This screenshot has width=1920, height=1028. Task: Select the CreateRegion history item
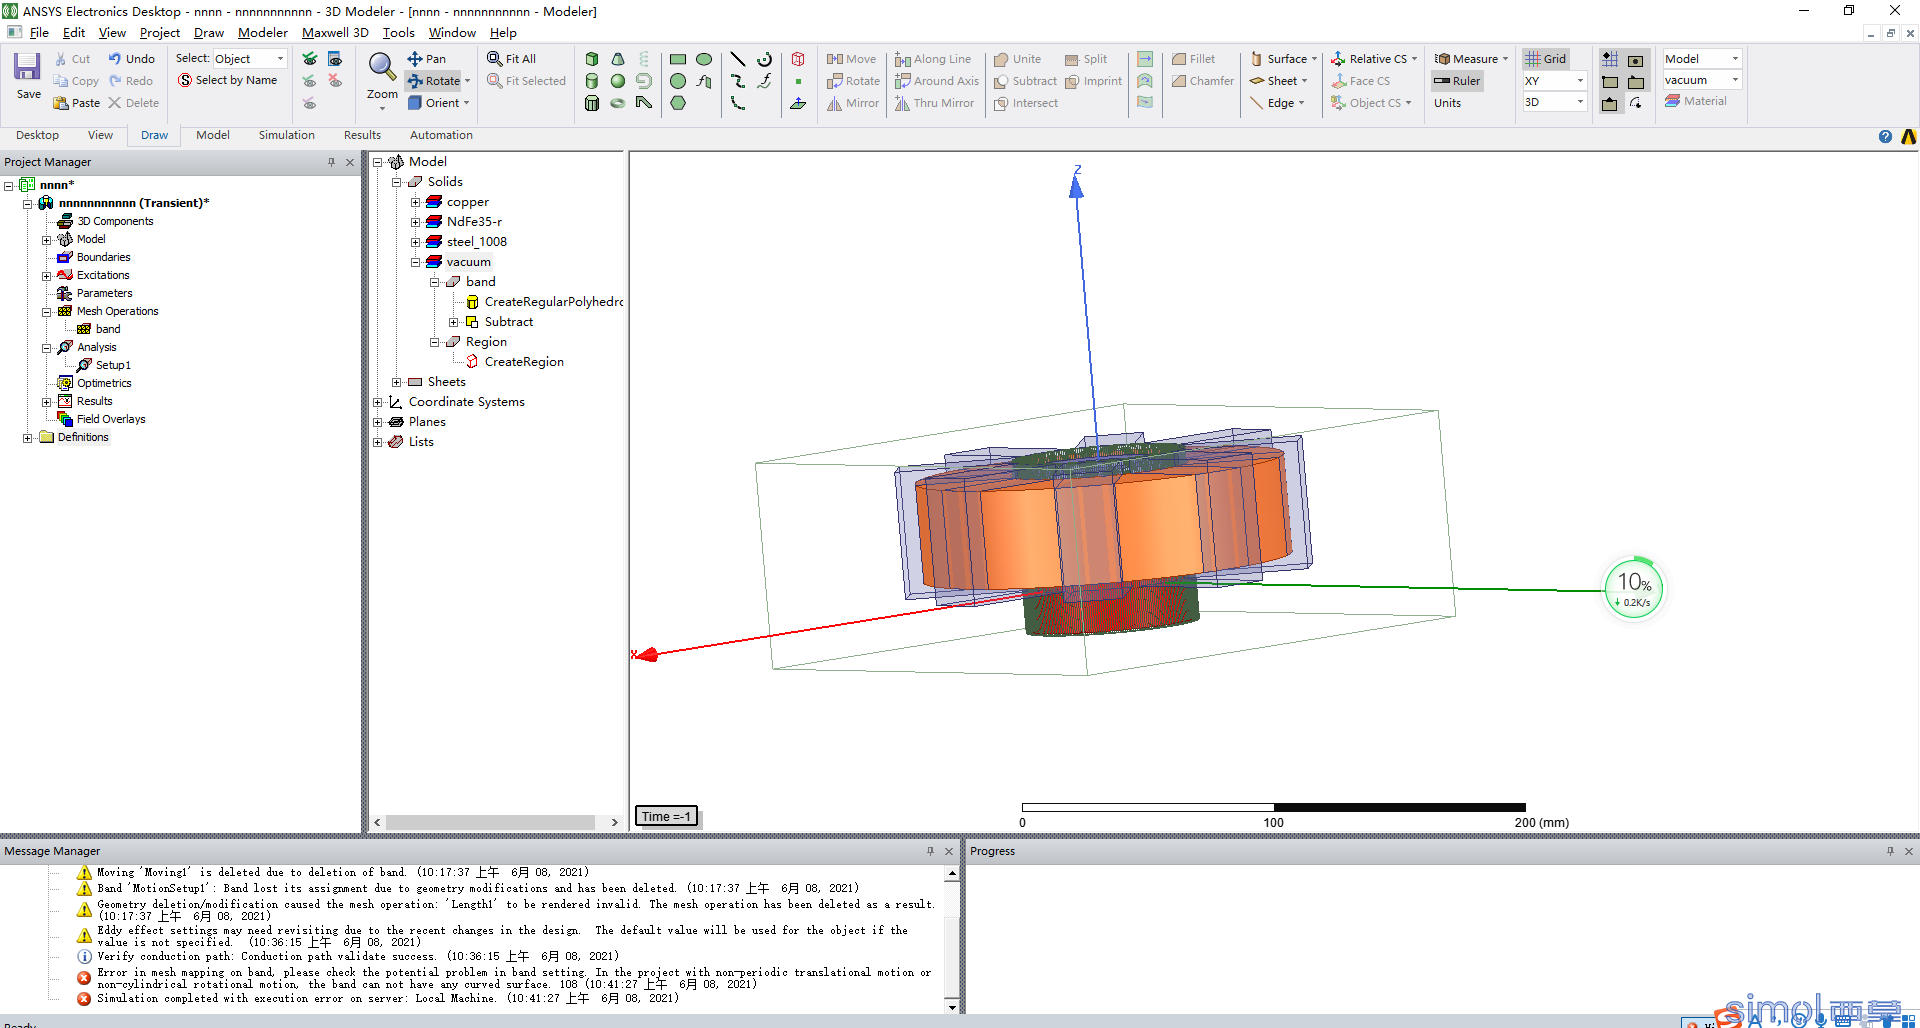pos(524,362)
